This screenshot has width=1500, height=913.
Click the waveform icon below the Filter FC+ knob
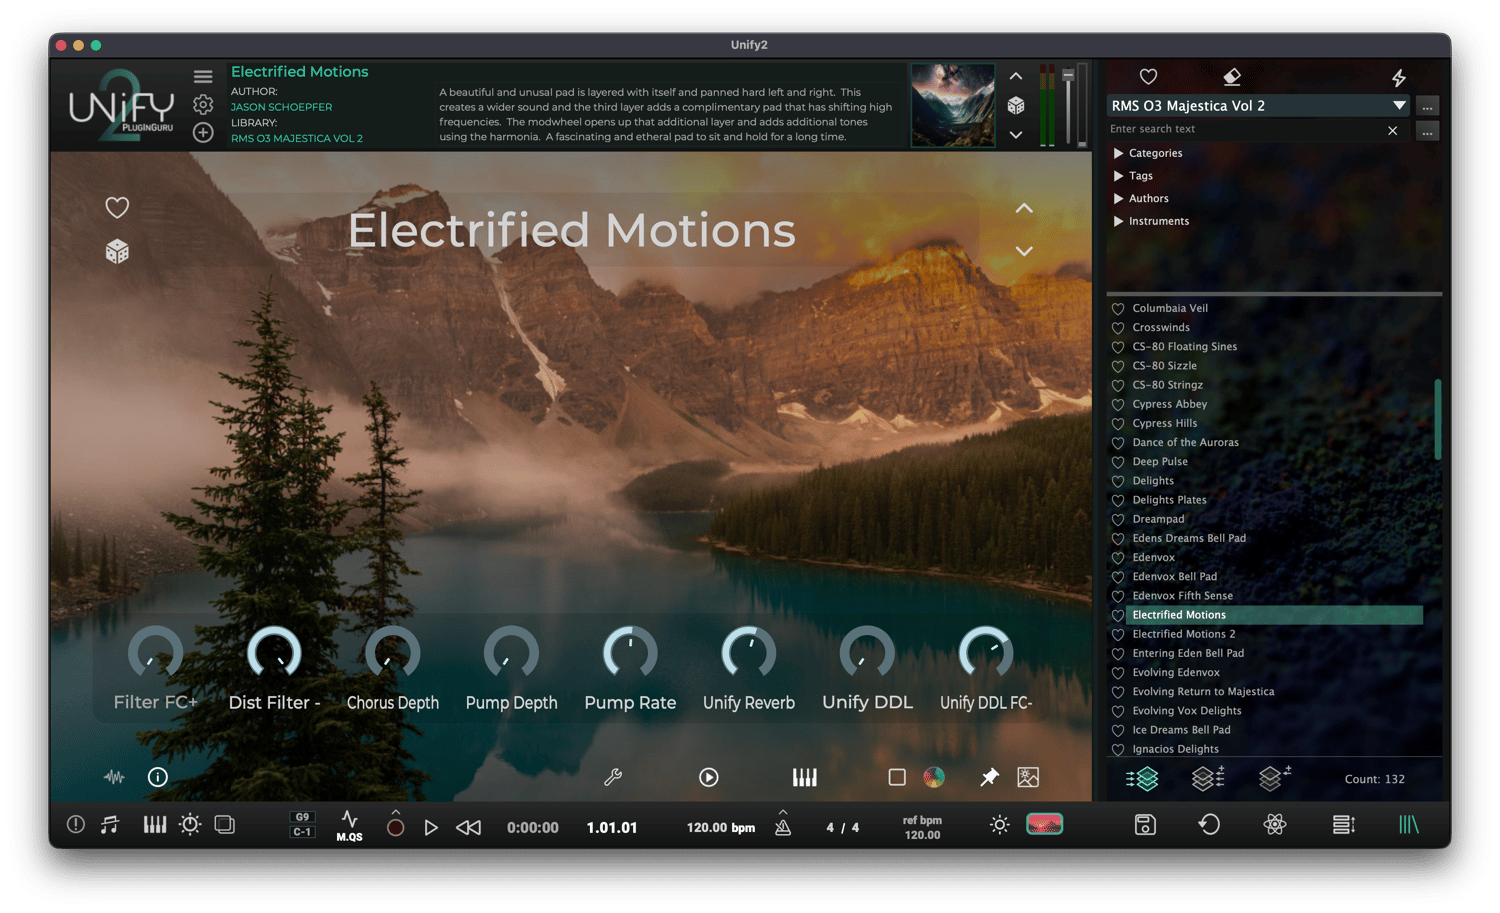pos(114,777)
